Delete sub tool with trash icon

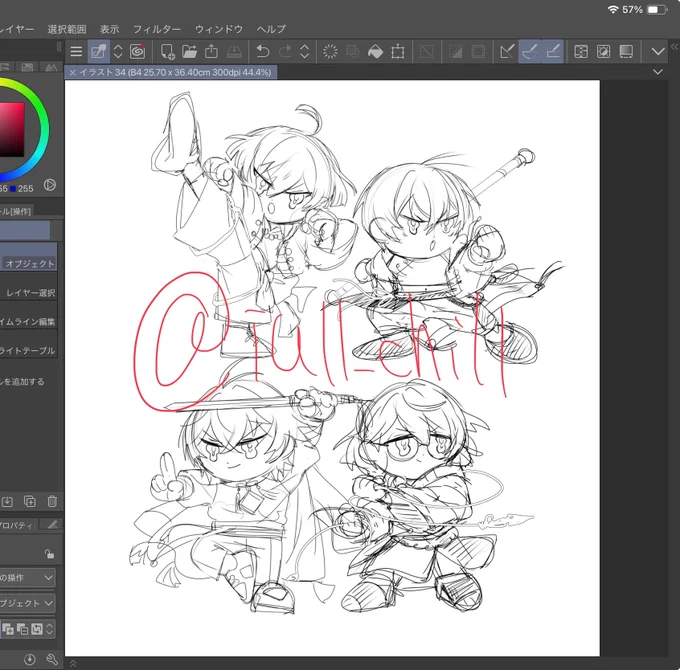tap(52, 501)
